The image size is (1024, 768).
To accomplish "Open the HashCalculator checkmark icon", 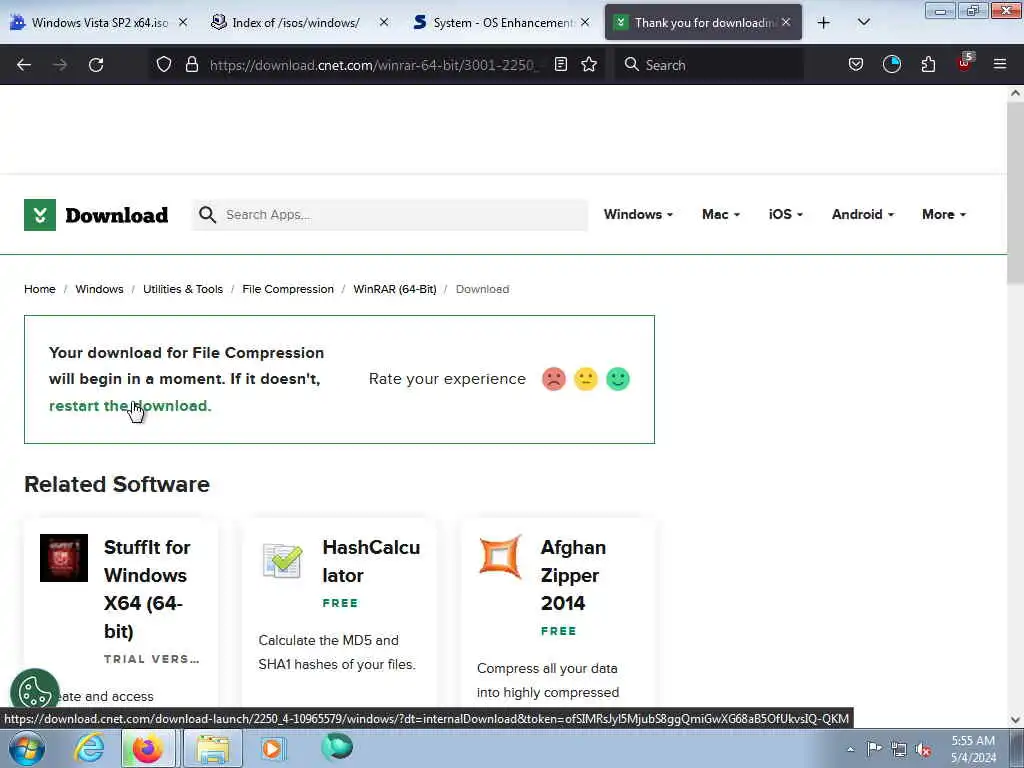I will pos(282,561).
